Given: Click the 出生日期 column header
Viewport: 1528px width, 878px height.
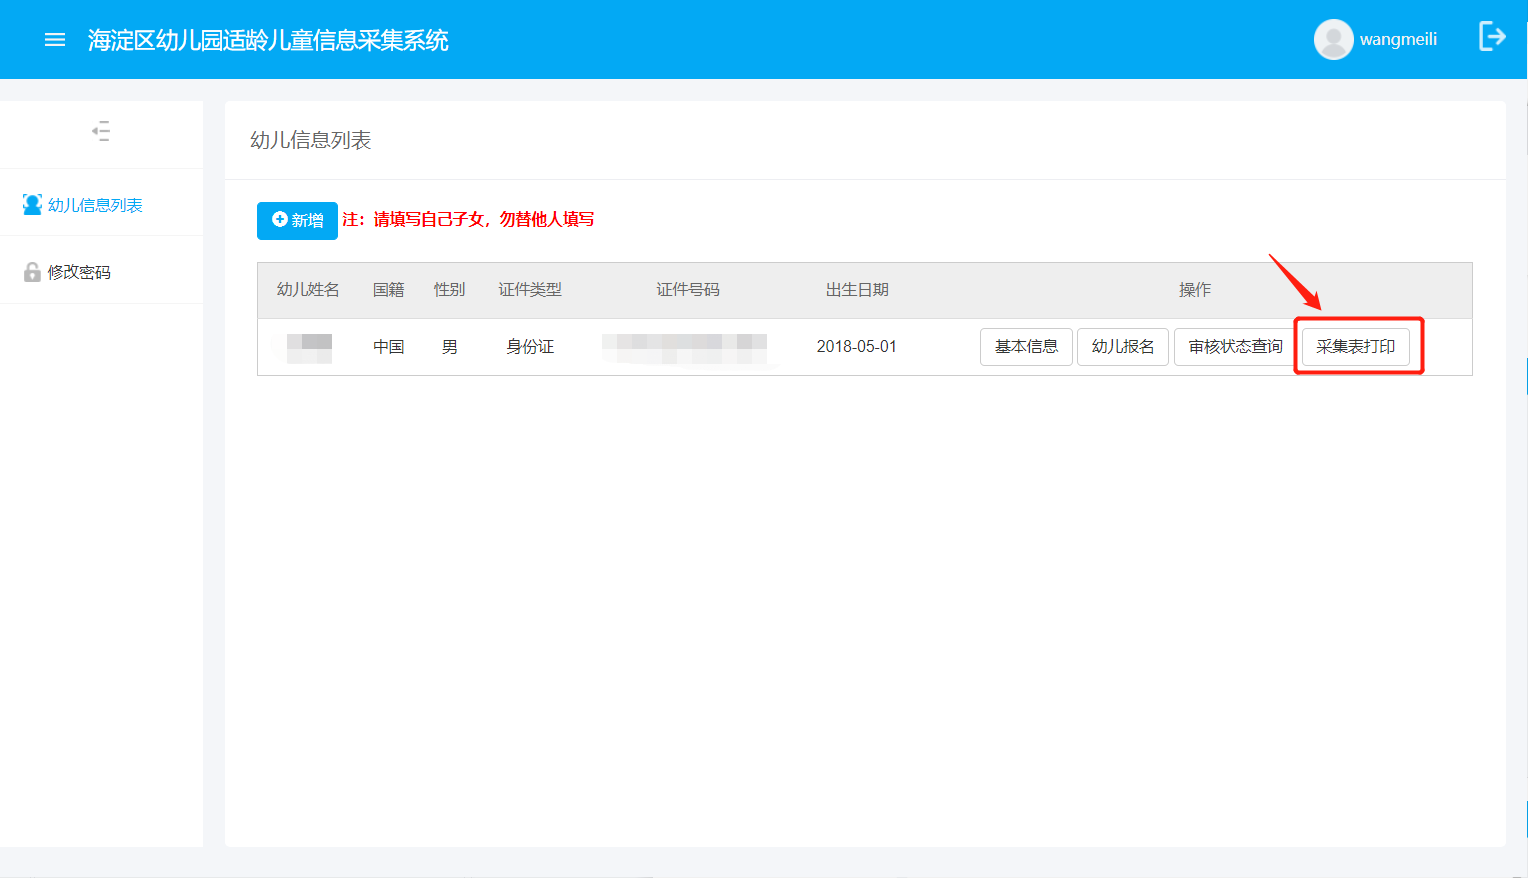Looking at the screenshot, I should tap(857, 290).
